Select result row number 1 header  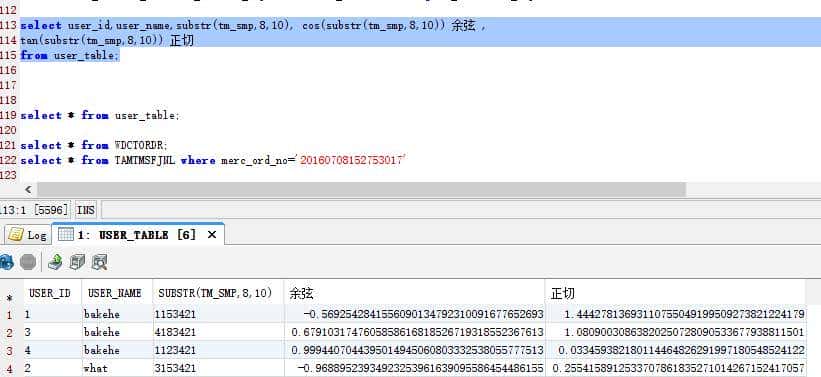point(10,315)
